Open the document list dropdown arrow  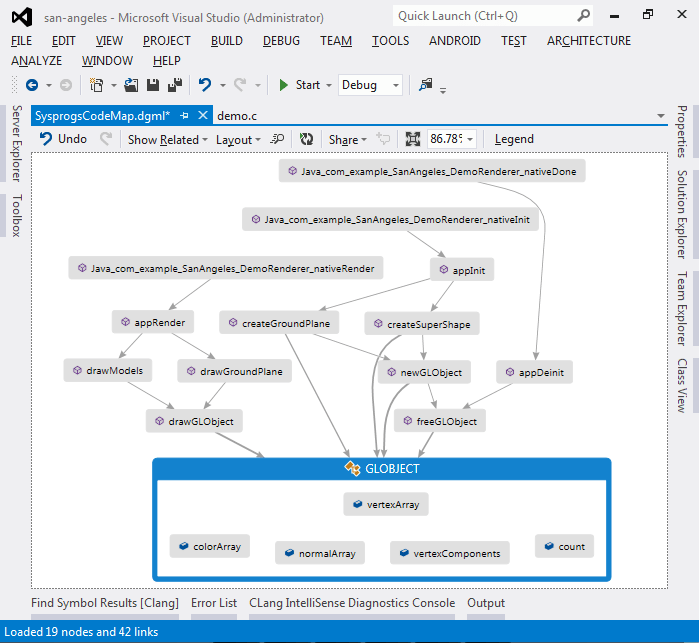pyautogui.click(x=661, y=116)
